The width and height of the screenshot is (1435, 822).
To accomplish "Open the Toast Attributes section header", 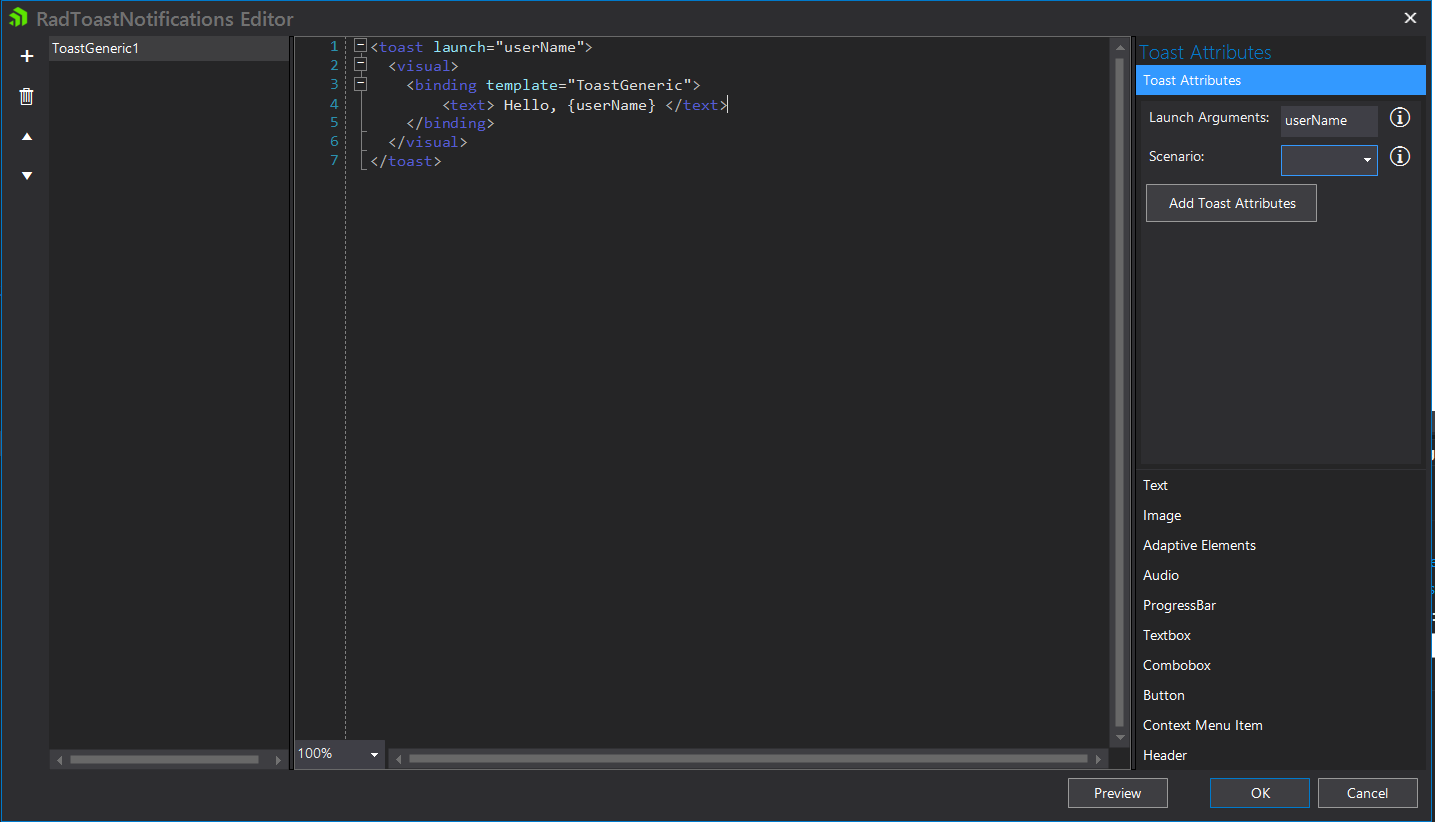I will click(1281, 80).
